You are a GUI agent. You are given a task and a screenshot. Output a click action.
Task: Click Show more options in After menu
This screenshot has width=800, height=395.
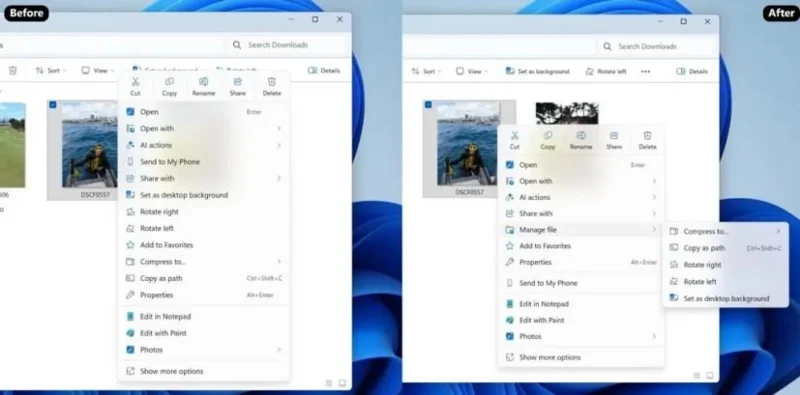[x=581, y=357]
